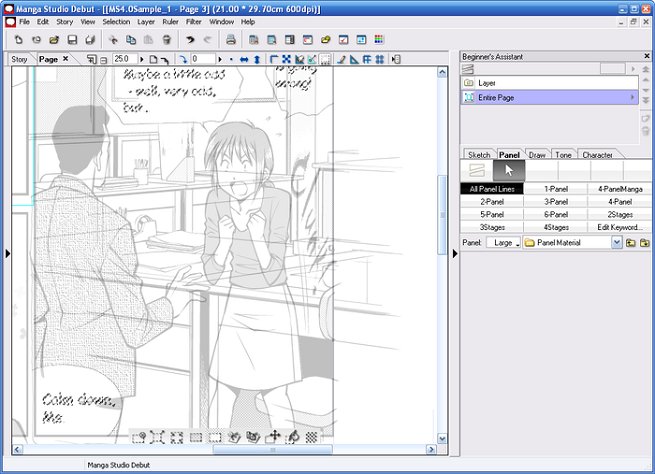Click the Print icon in toolbar

tap(231, 40)
